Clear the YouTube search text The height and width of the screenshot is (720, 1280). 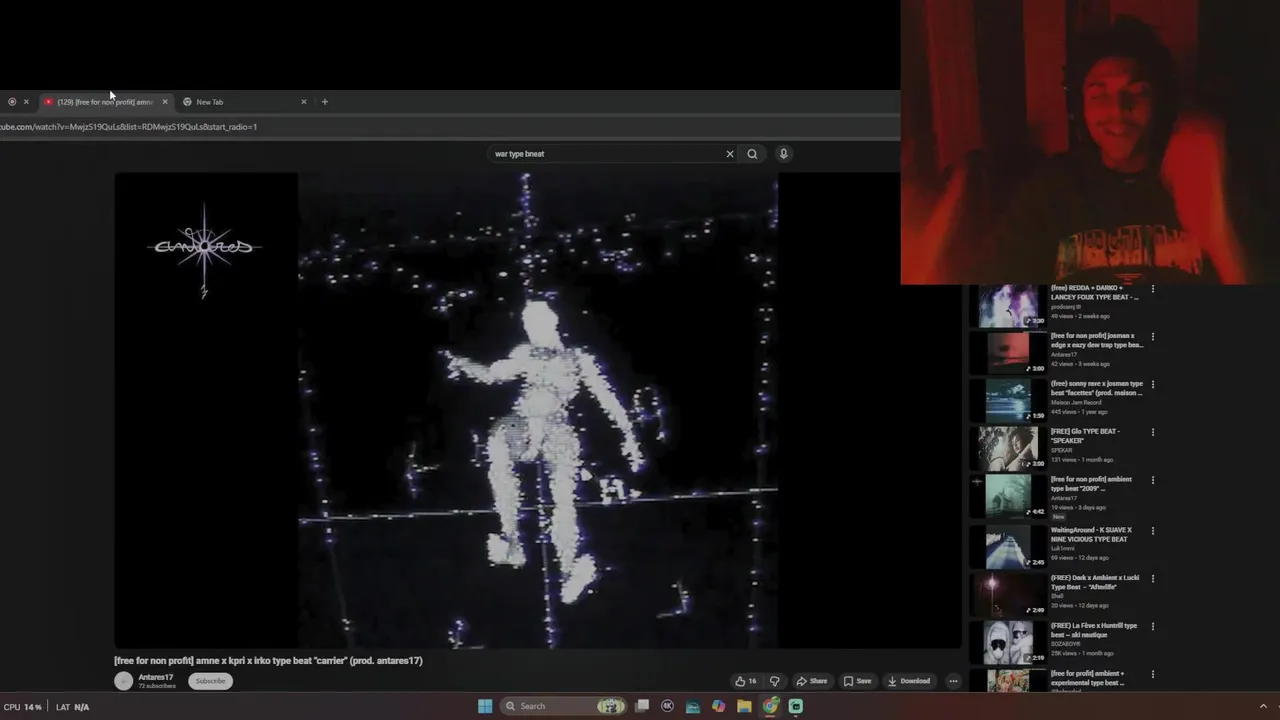(x=730, y=154)
